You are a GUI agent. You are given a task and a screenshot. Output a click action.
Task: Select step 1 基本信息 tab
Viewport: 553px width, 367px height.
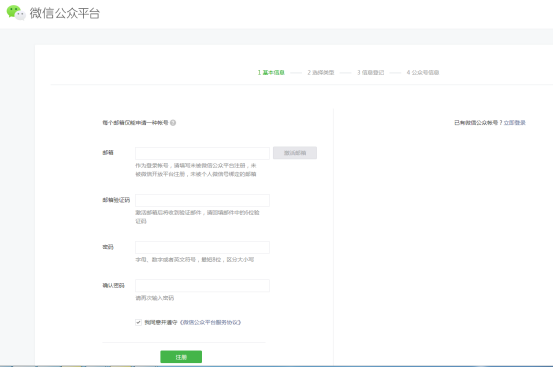271,73
